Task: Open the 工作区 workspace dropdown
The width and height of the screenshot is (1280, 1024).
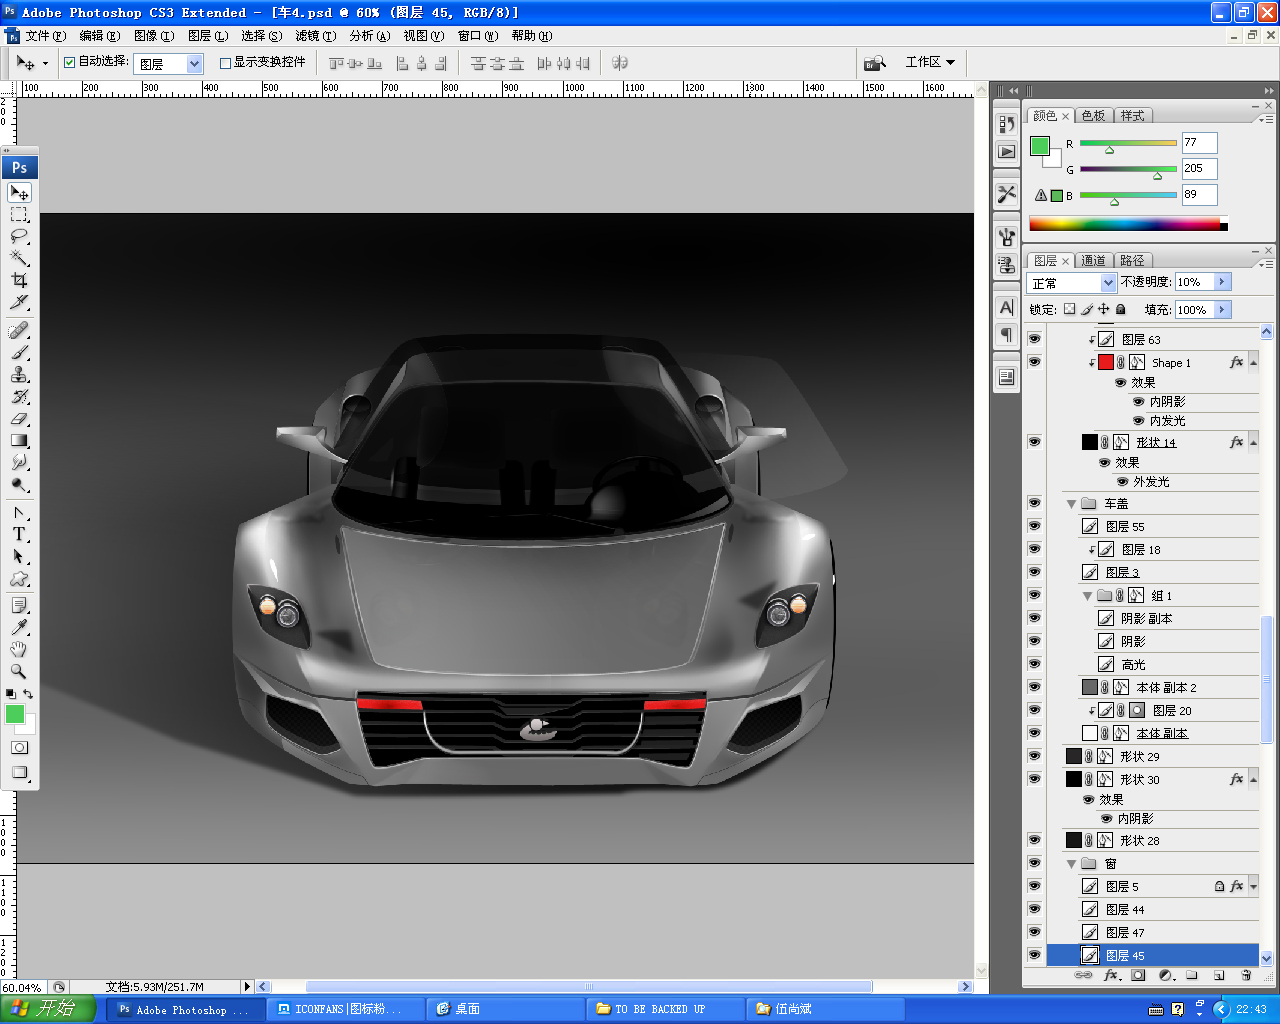Action: coord(930,62)
